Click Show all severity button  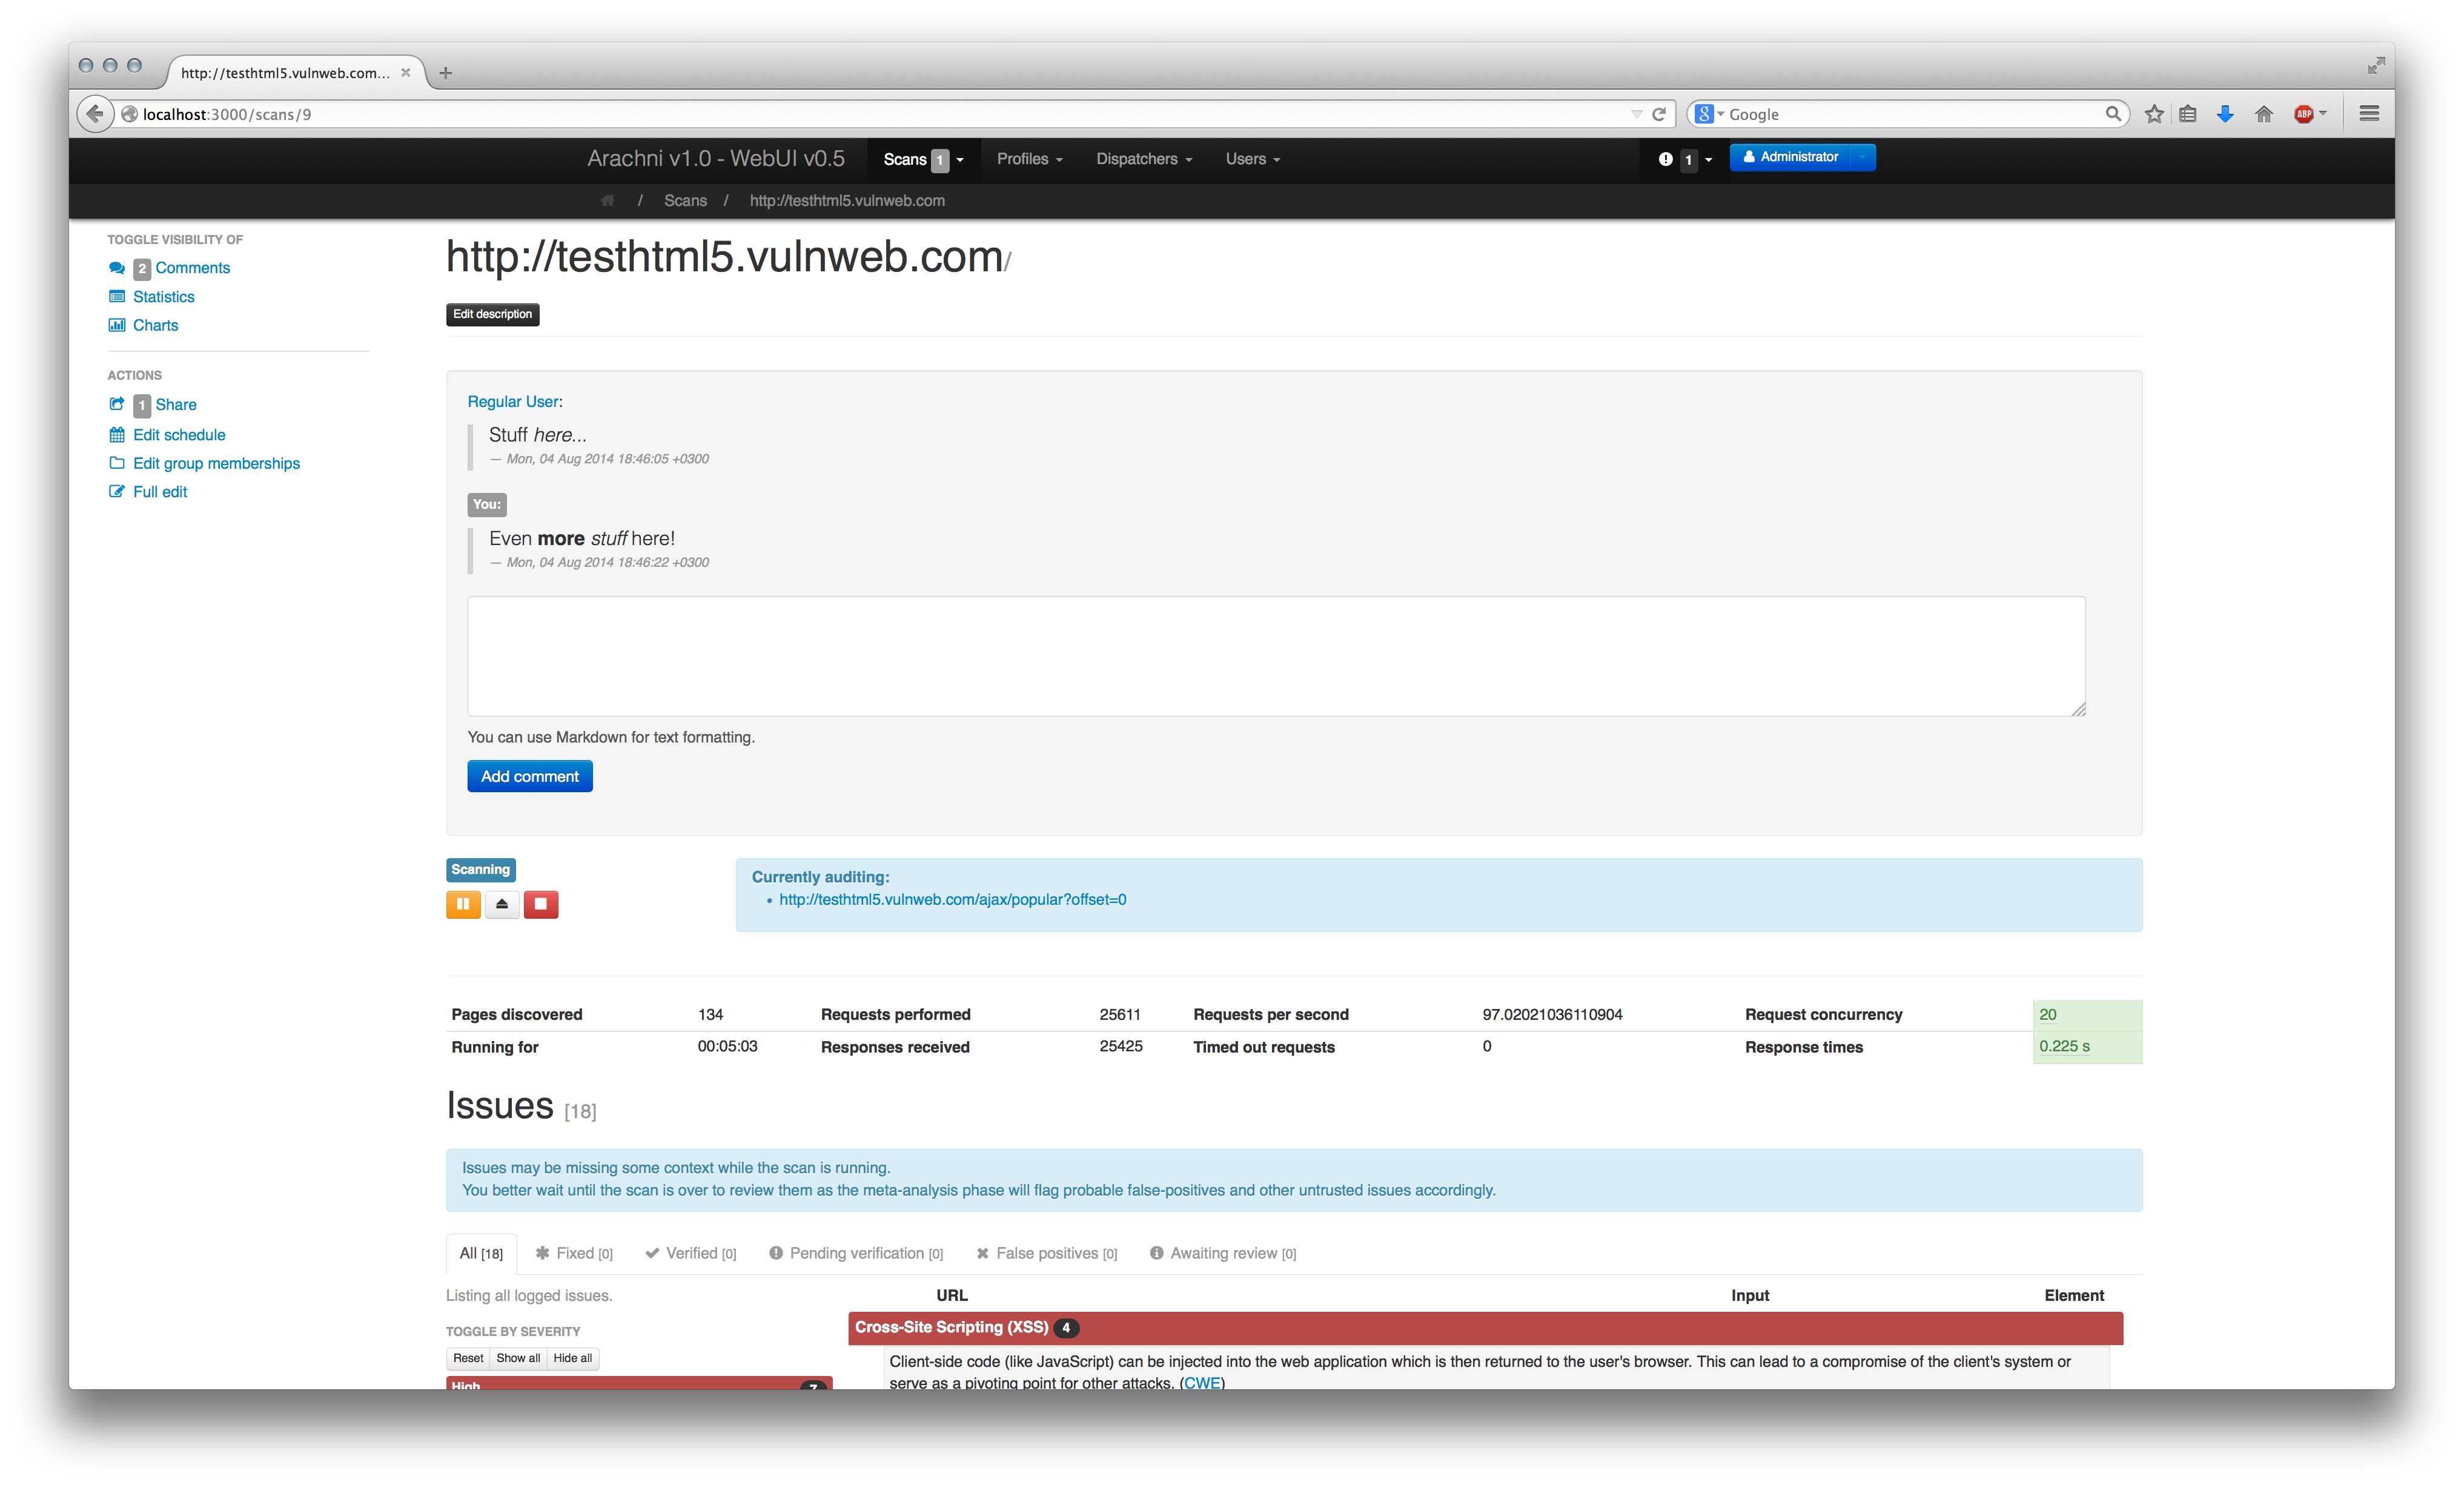pyautogui.click(x=518, y=1358)
